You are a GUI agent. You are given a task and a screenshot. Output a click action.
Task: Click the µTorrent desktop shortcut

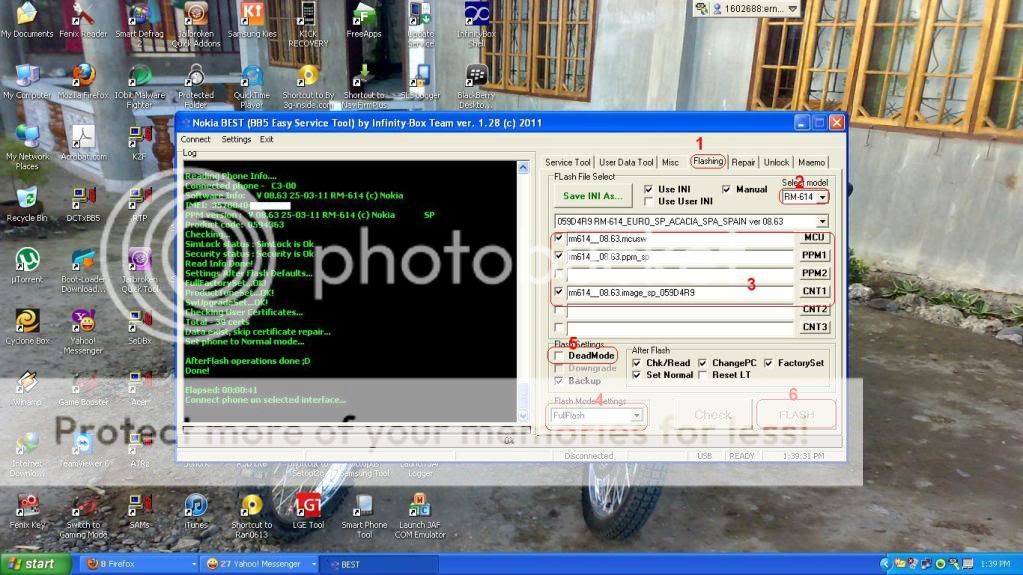(27, 261)
